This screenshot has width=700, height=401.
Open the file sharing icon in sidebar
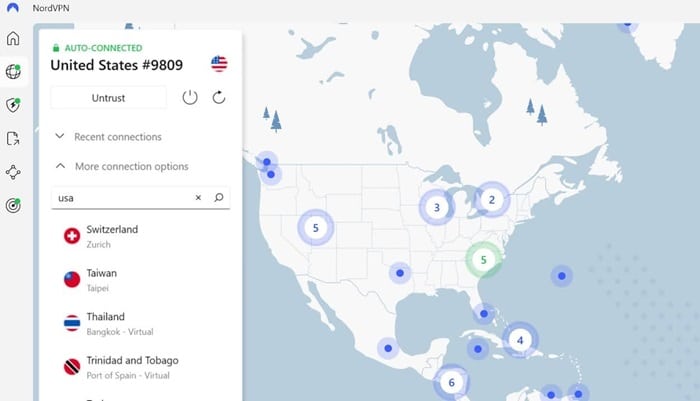pyautogui.click(x=13, y=138)
